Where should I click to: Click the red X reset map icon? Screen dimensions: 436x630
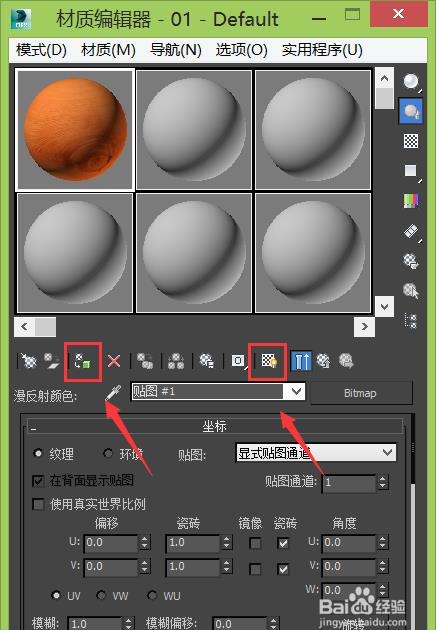pos(114,361)
